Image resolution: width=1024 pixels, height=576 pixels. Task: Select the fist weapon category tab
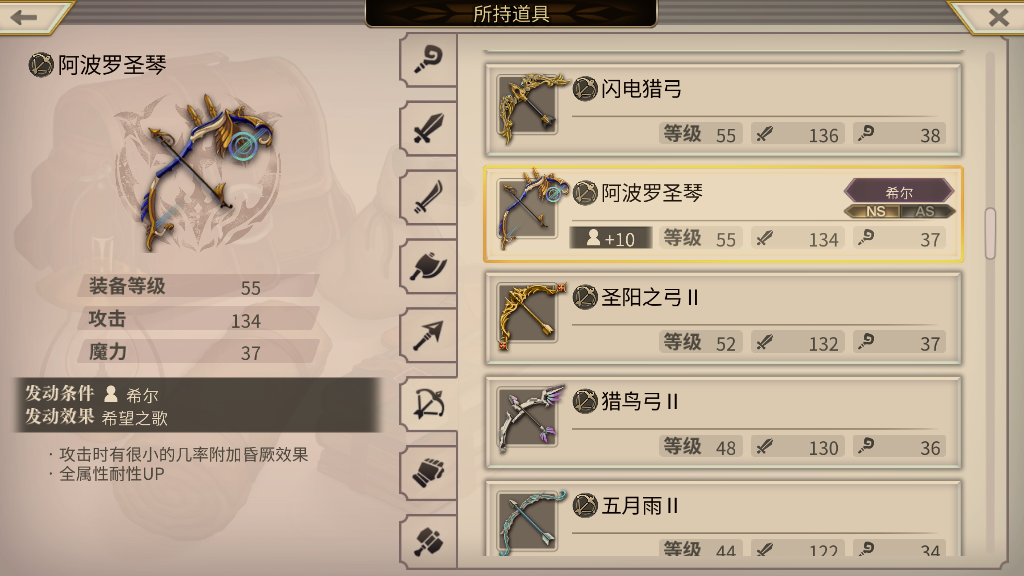click(x=428, y=473)
